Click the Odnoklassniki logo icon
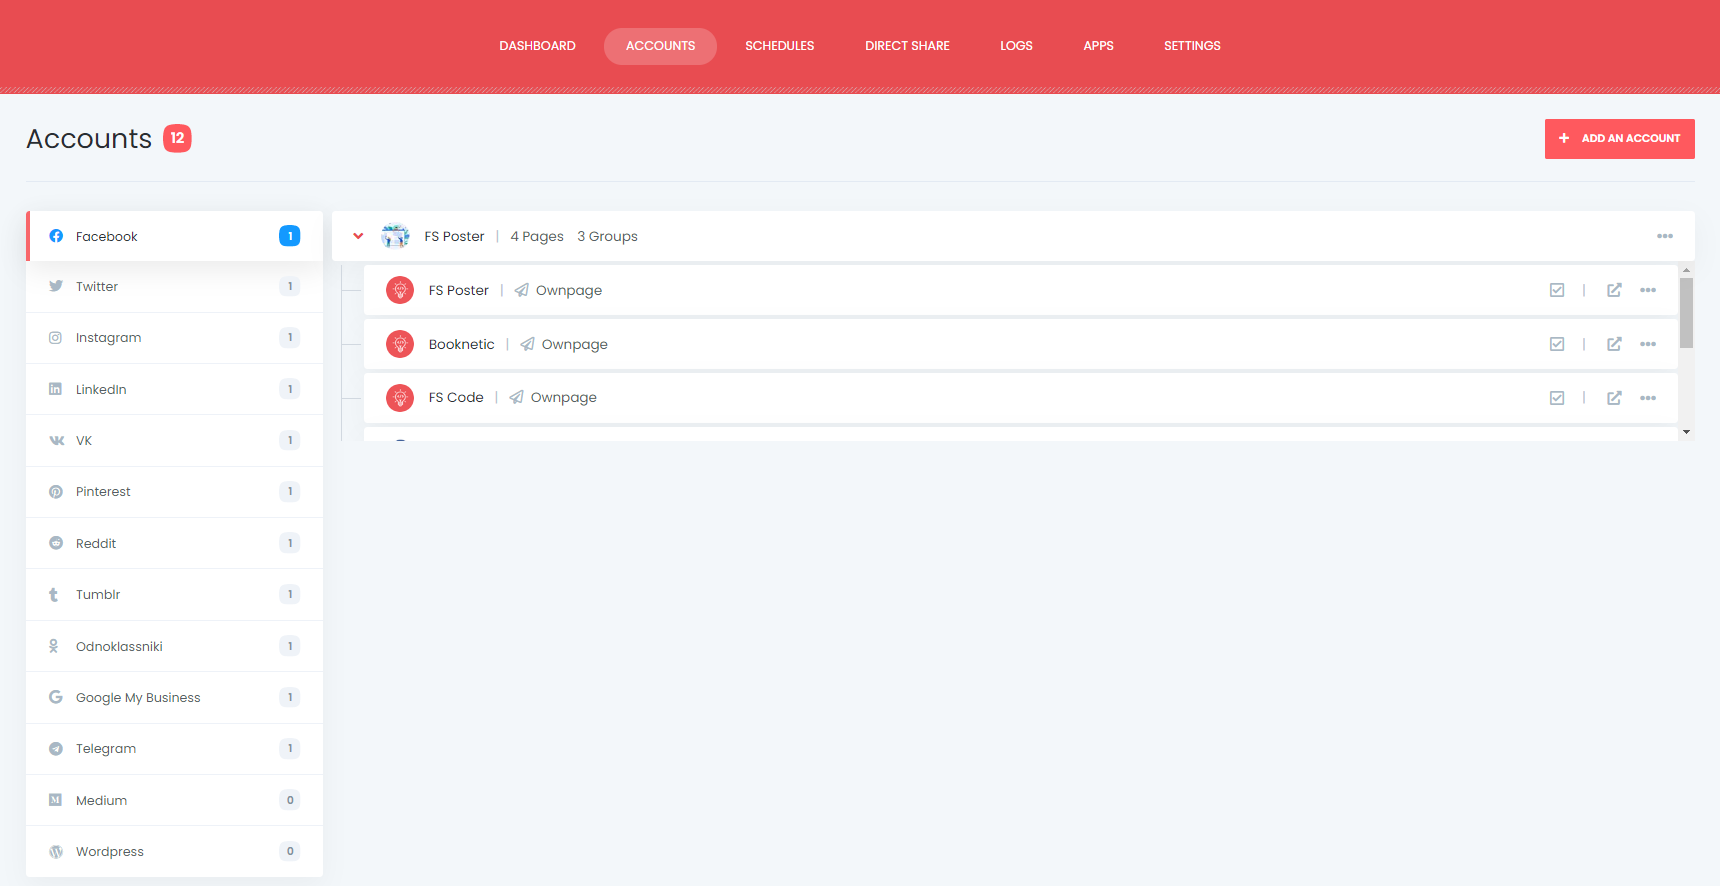 click(x=54, y=646)
